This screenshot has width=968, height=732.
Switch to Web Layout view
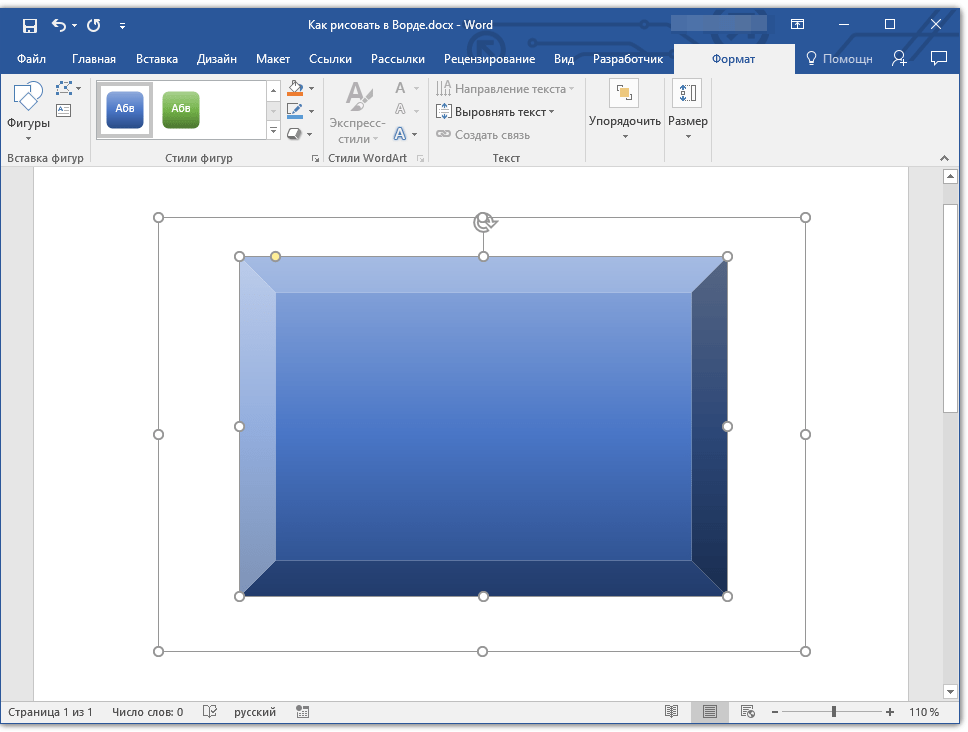click(x=747, y=712)
